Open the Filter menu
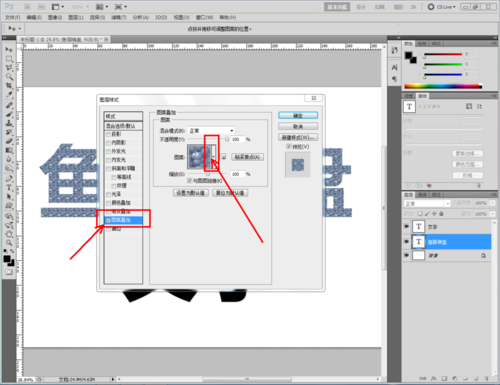The height and width of the screenshot is (385, 500). (x=119, y=17)
